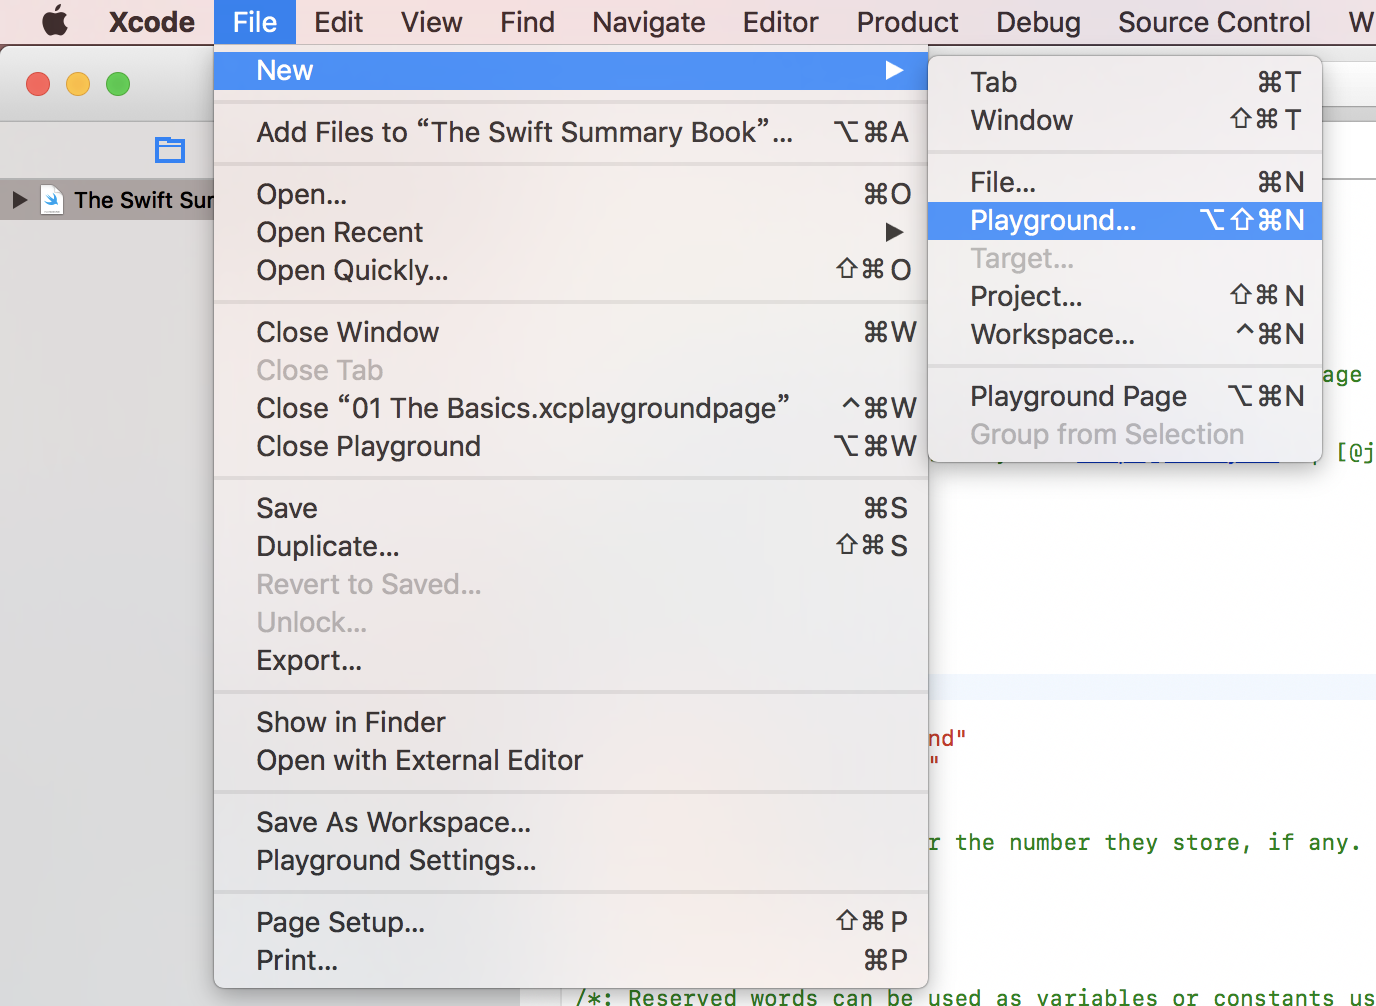Choose Print…
Viewport: 1376px width, 1006px height.
[x=571, y=960]
